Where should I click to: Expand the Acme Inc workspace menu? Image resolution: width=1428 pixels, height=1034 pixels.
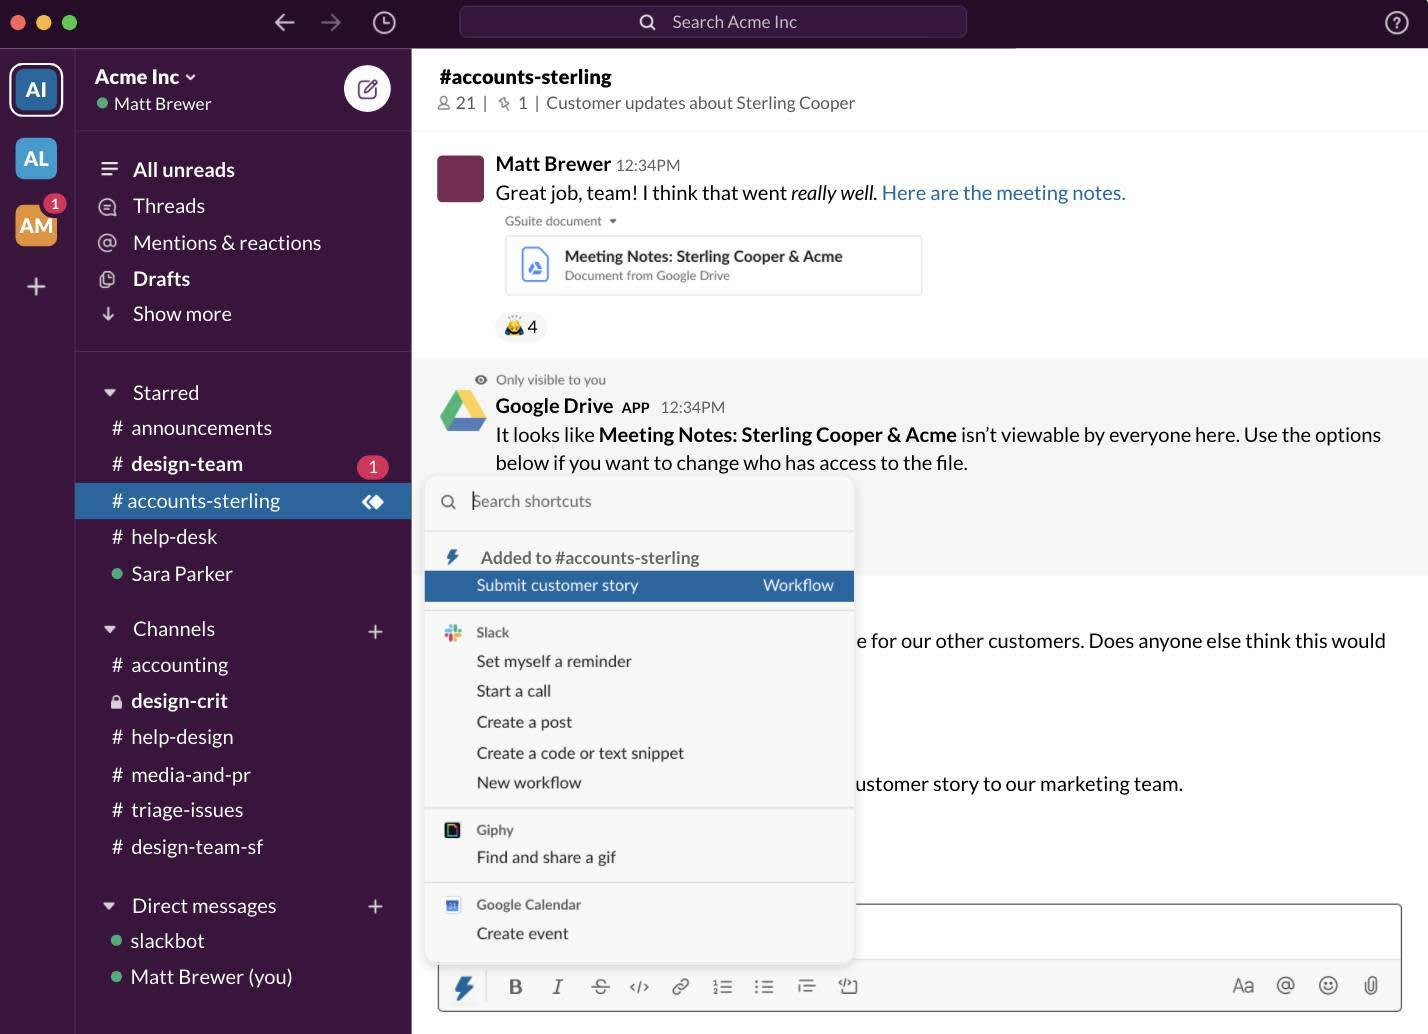(146, 75)
